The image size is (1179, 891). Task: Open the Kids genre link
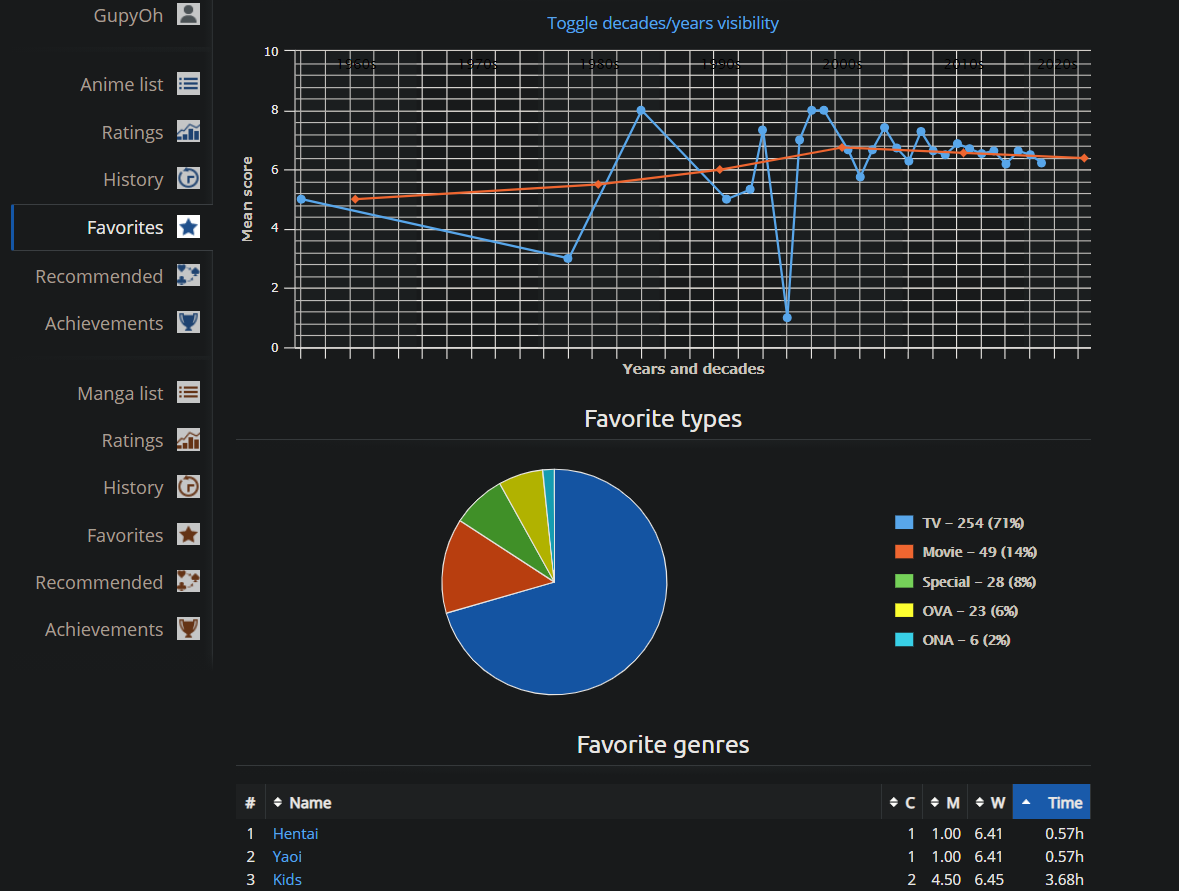click(x=287, y=879)
